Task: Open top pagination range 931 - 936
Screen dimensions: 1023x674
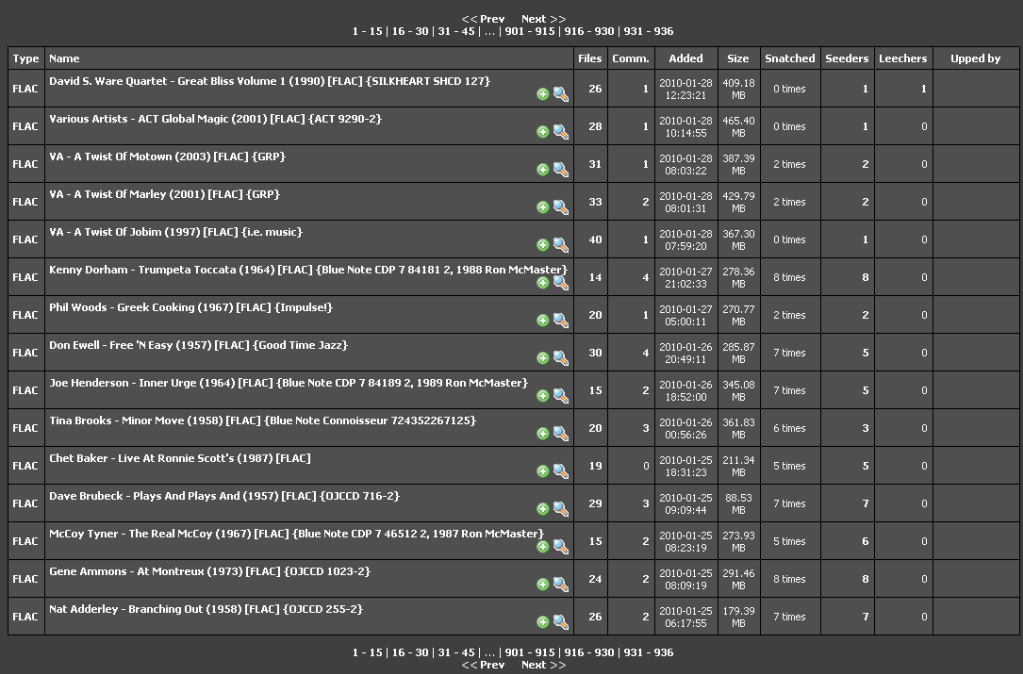Action: coord(649,31)
